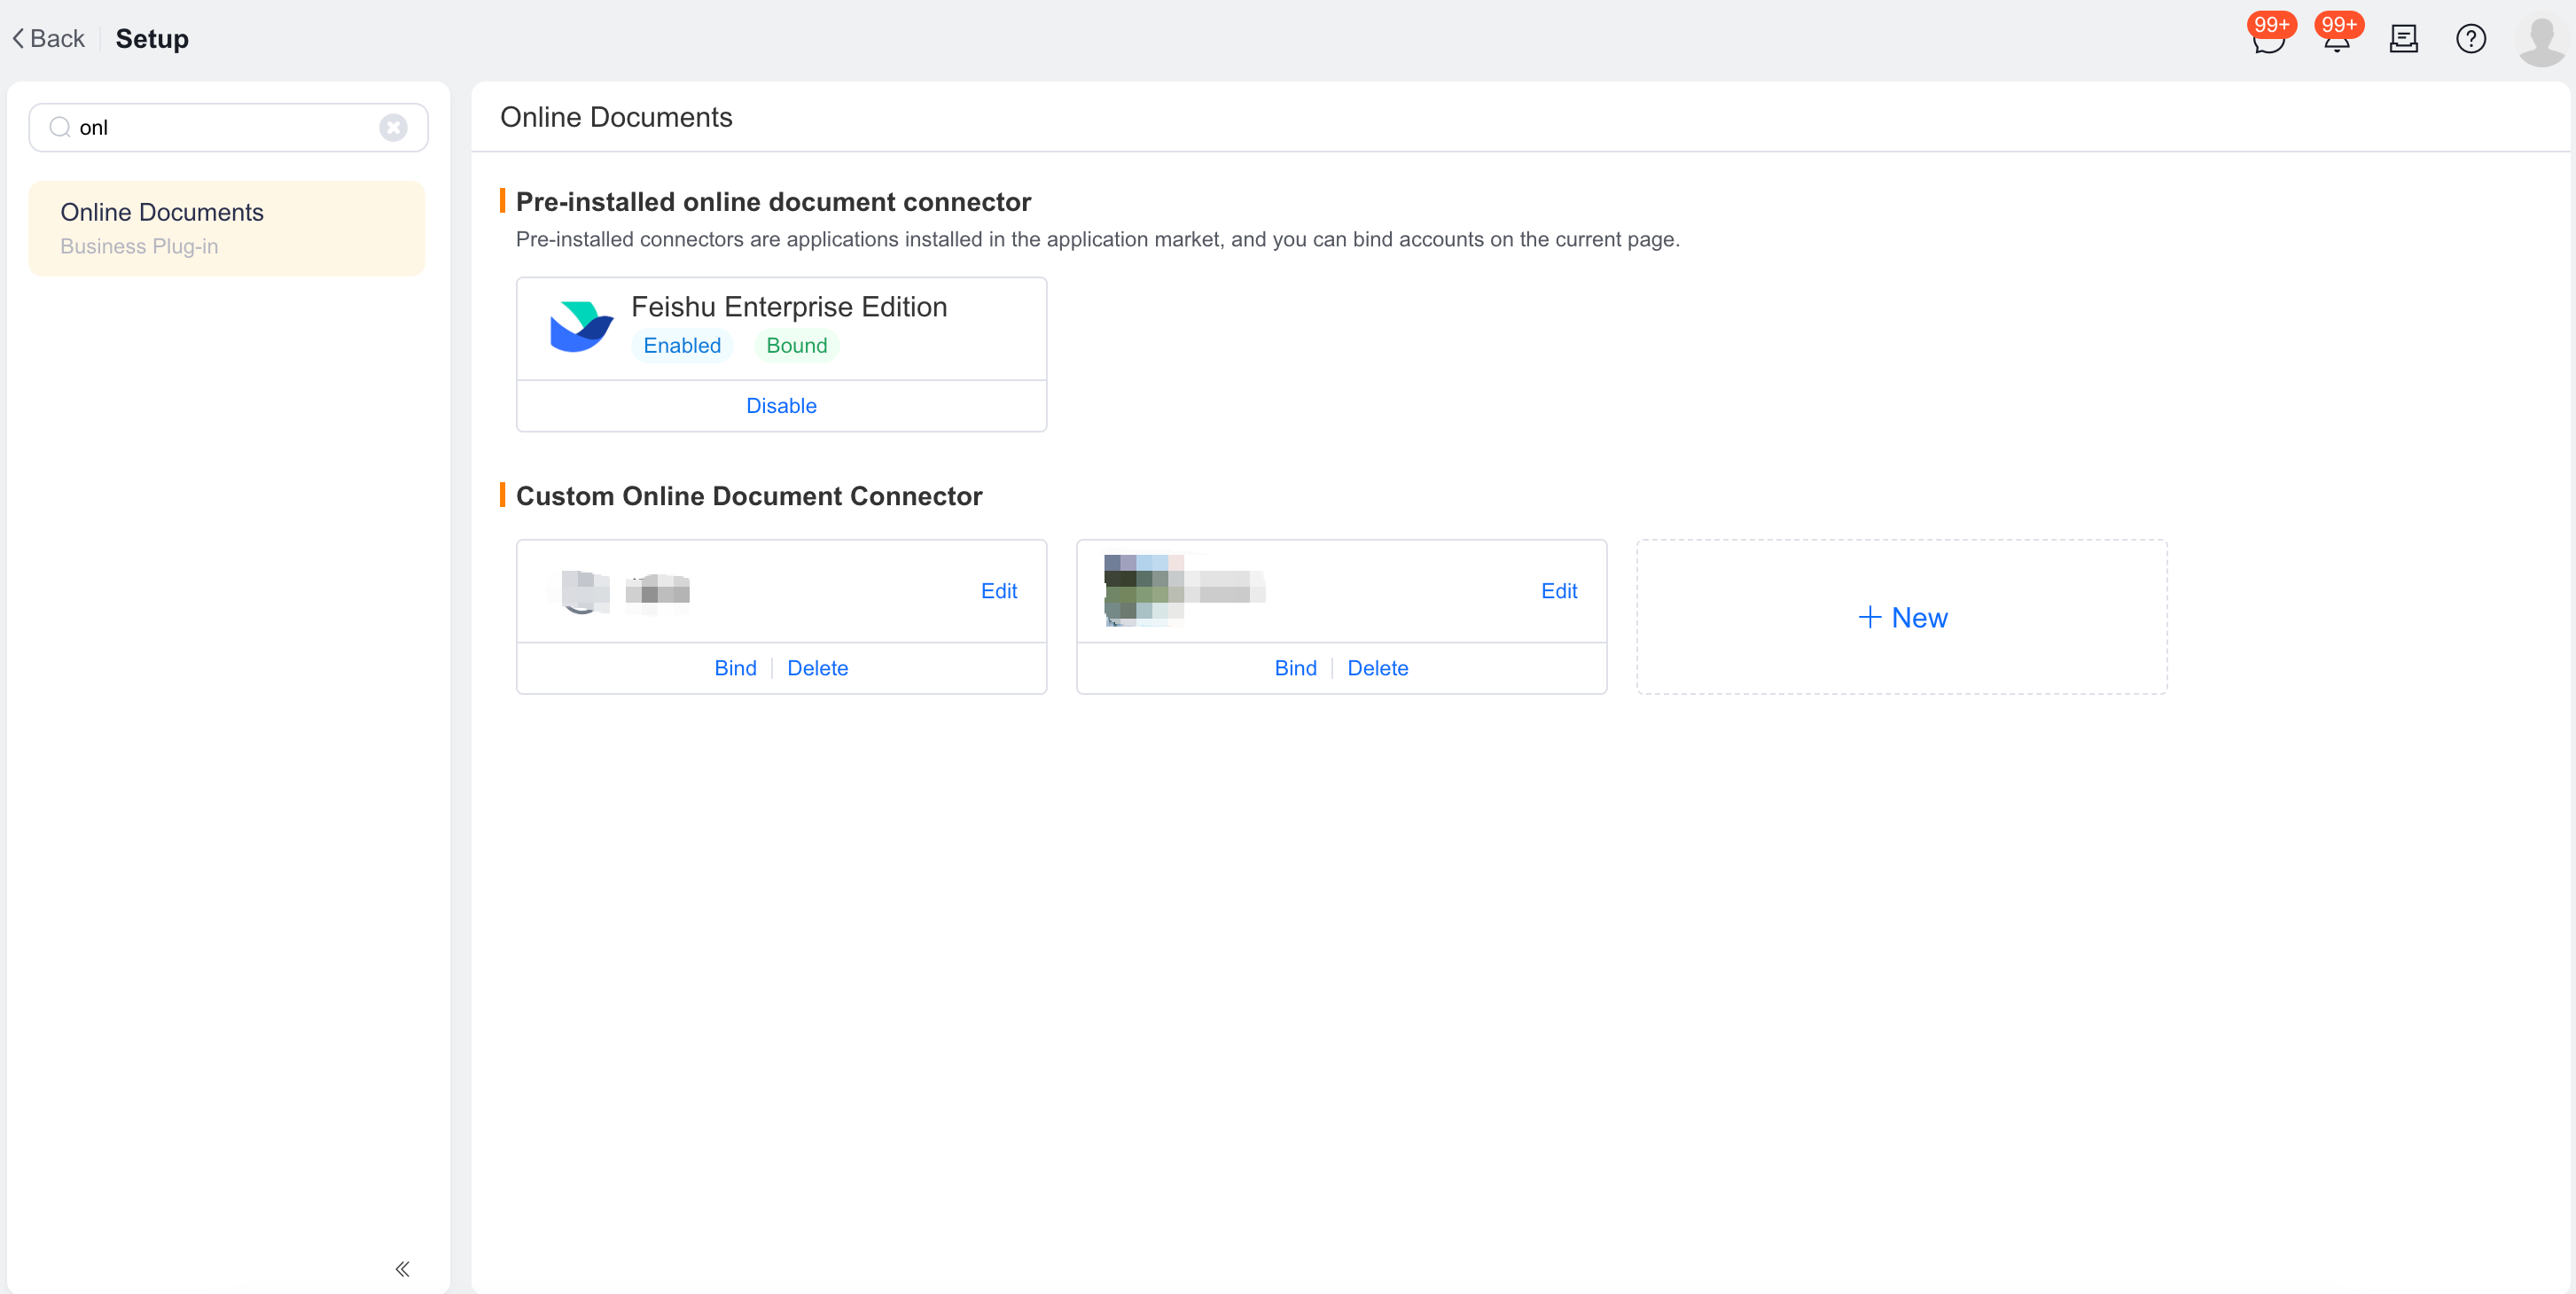The image size is (2576, 1294).
Task: Add a New custom connector
Action: (x=1901, y=617)
